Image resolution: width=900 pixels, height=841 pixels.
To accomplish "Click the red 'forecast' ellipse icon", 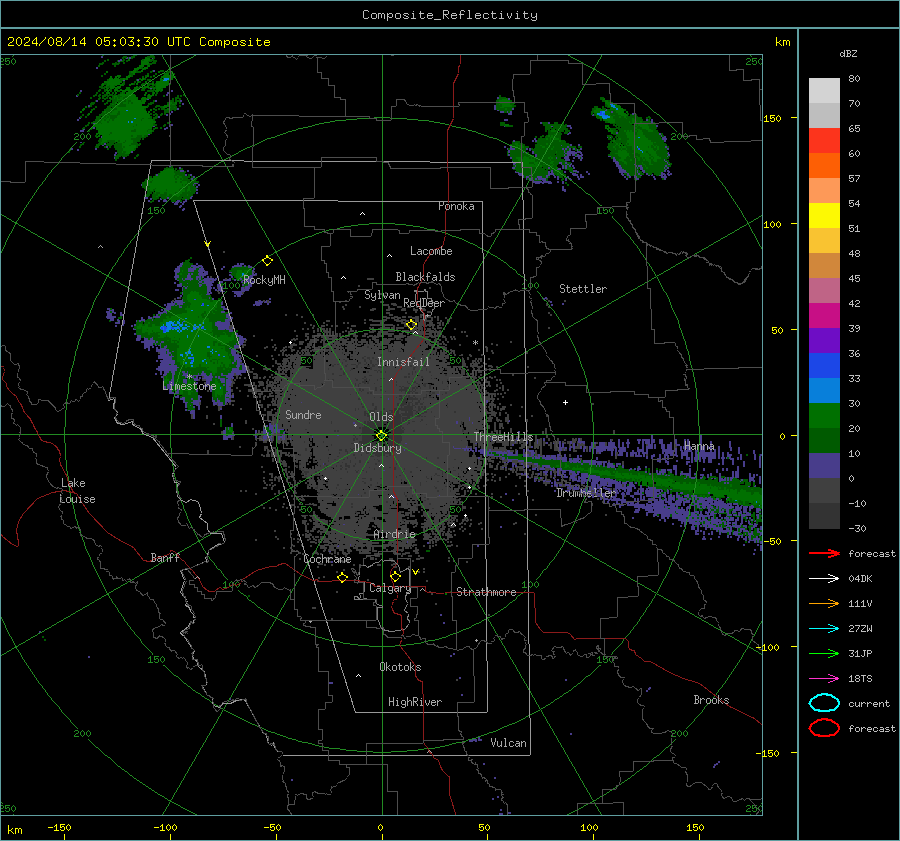I will pos(824,728).
